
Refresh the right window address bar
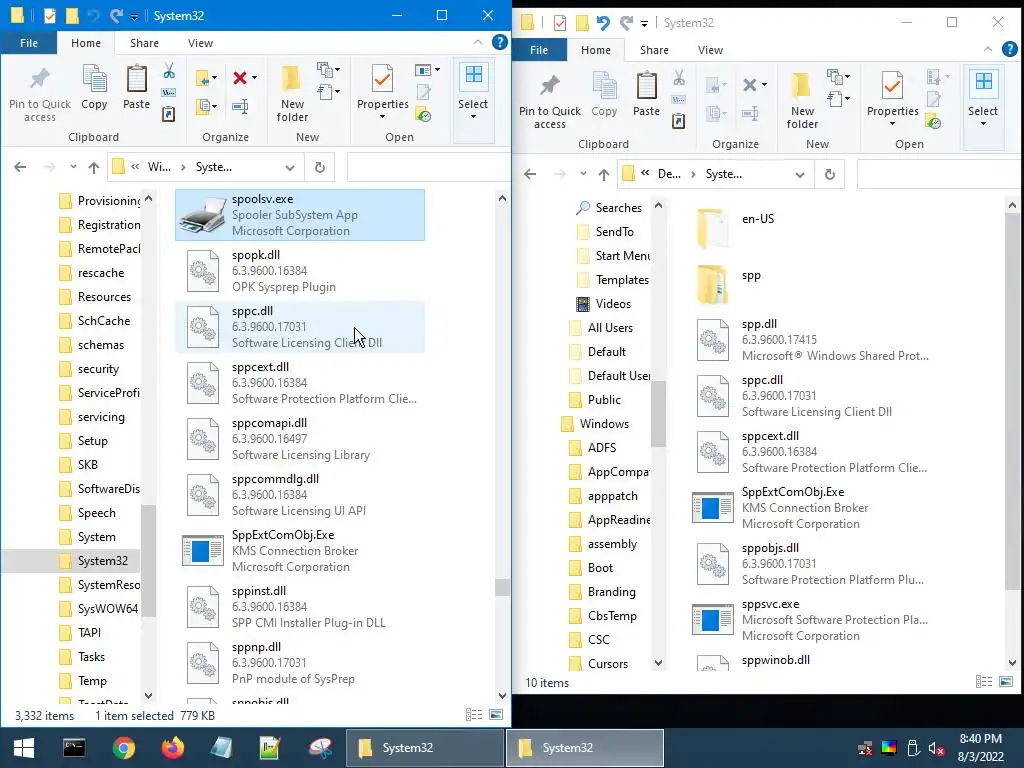coord(830,174)
